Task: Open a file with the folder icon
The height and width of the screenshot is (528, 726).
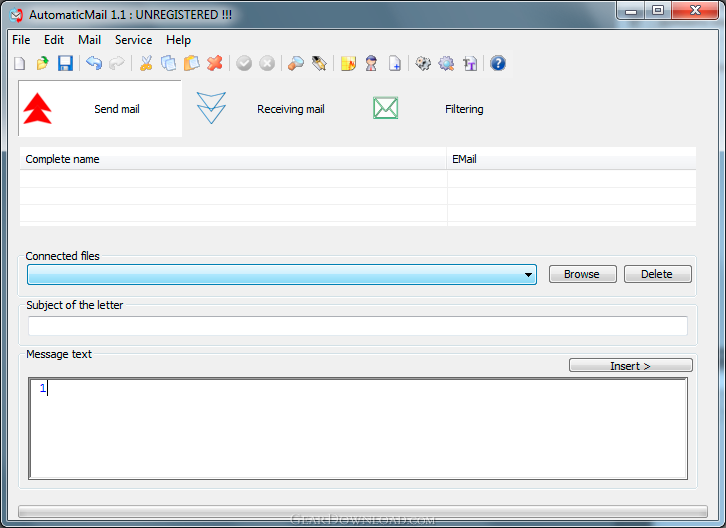Action: (43, 63)
